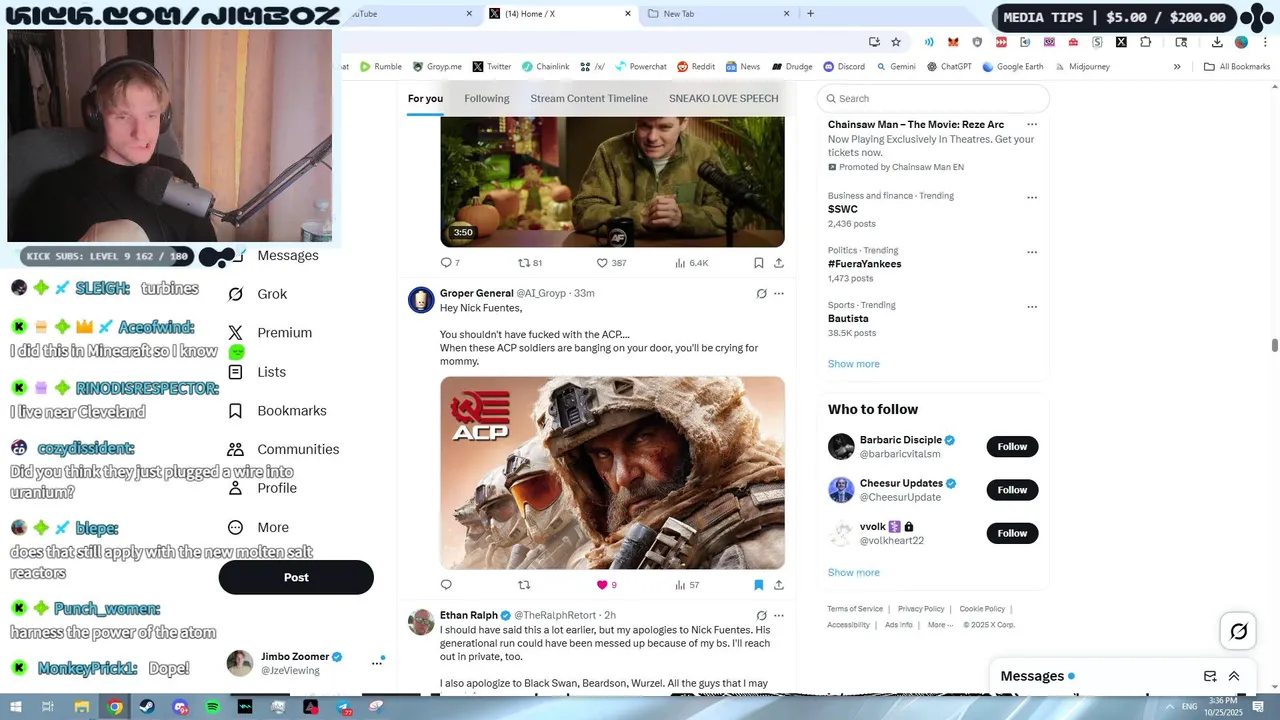
Task: Open the Rumble bookmark
Action: coord(380,67)
